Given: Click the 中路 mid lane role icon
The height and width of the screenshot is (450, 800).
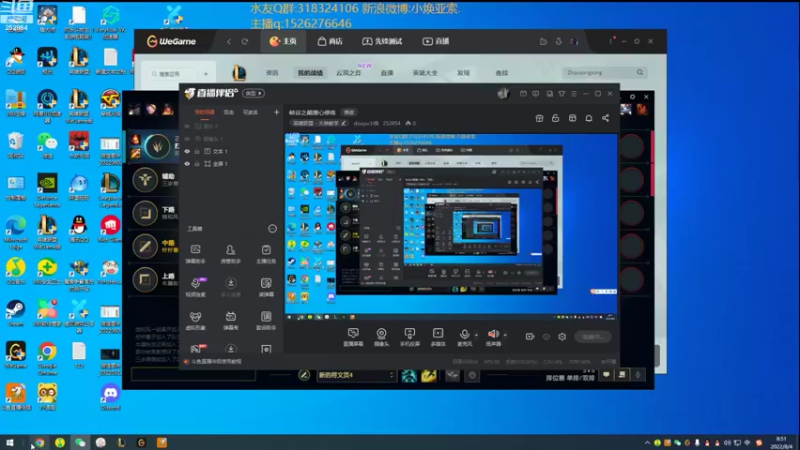Looking at the screenshot, I should (145, 246).
